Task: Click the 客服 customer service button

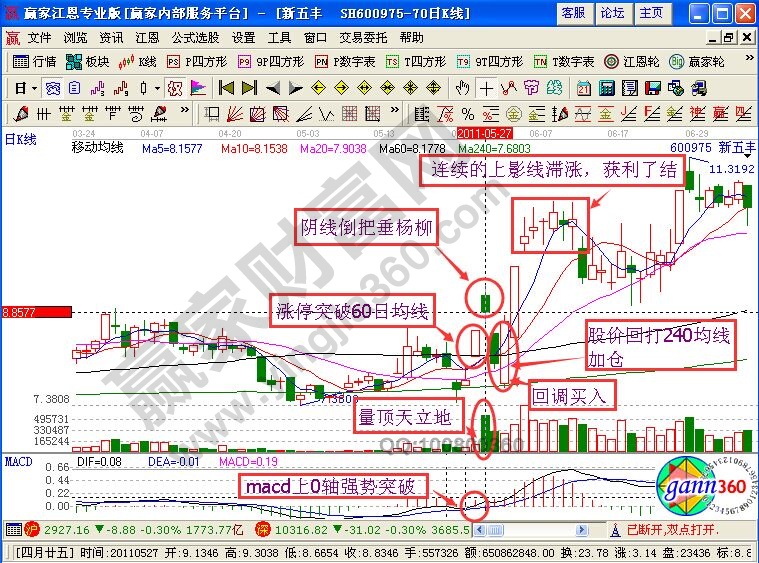Action: 573,12
